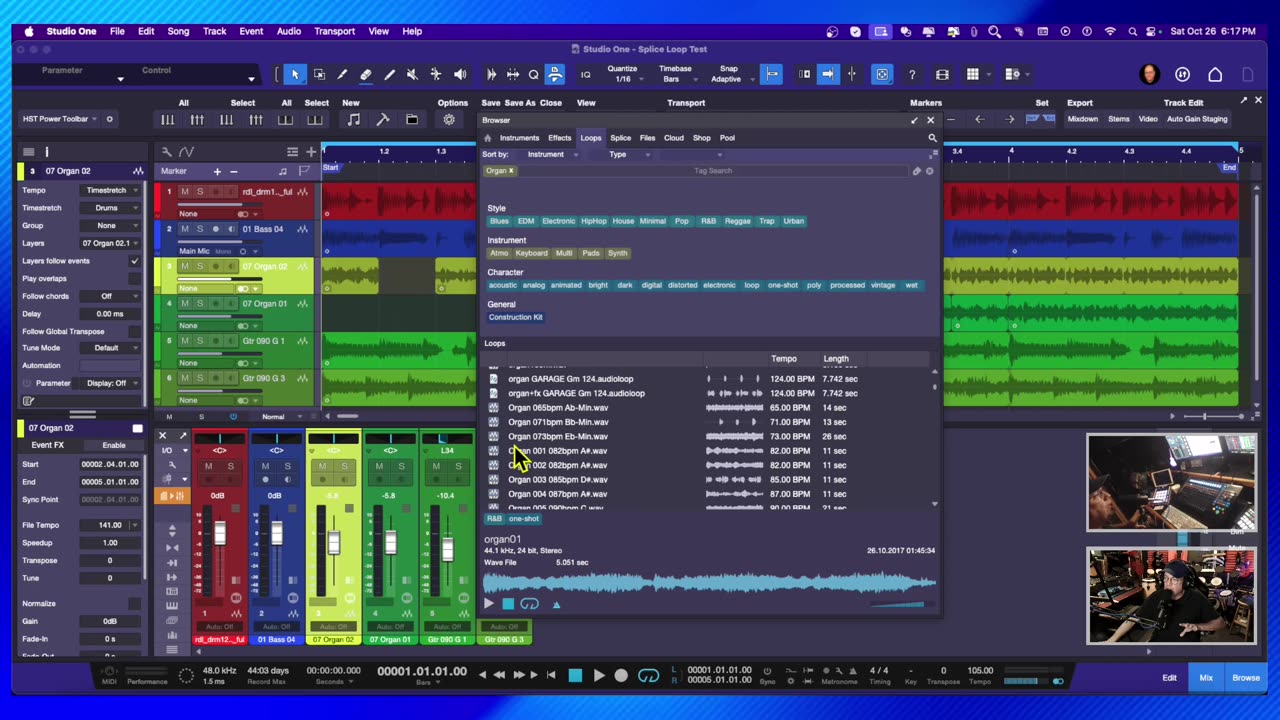Solo the 07 Organ 01 track
The image size is (1280, 720).
(x=199, y=304)
